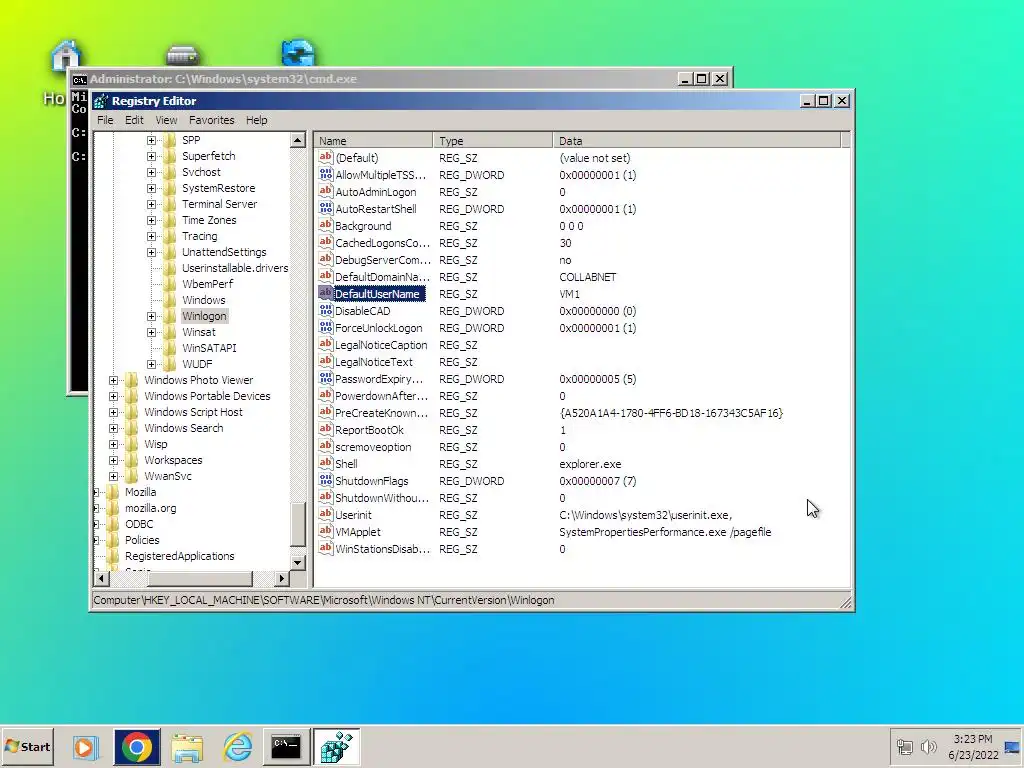Select the WinSATAPI key

209,348
